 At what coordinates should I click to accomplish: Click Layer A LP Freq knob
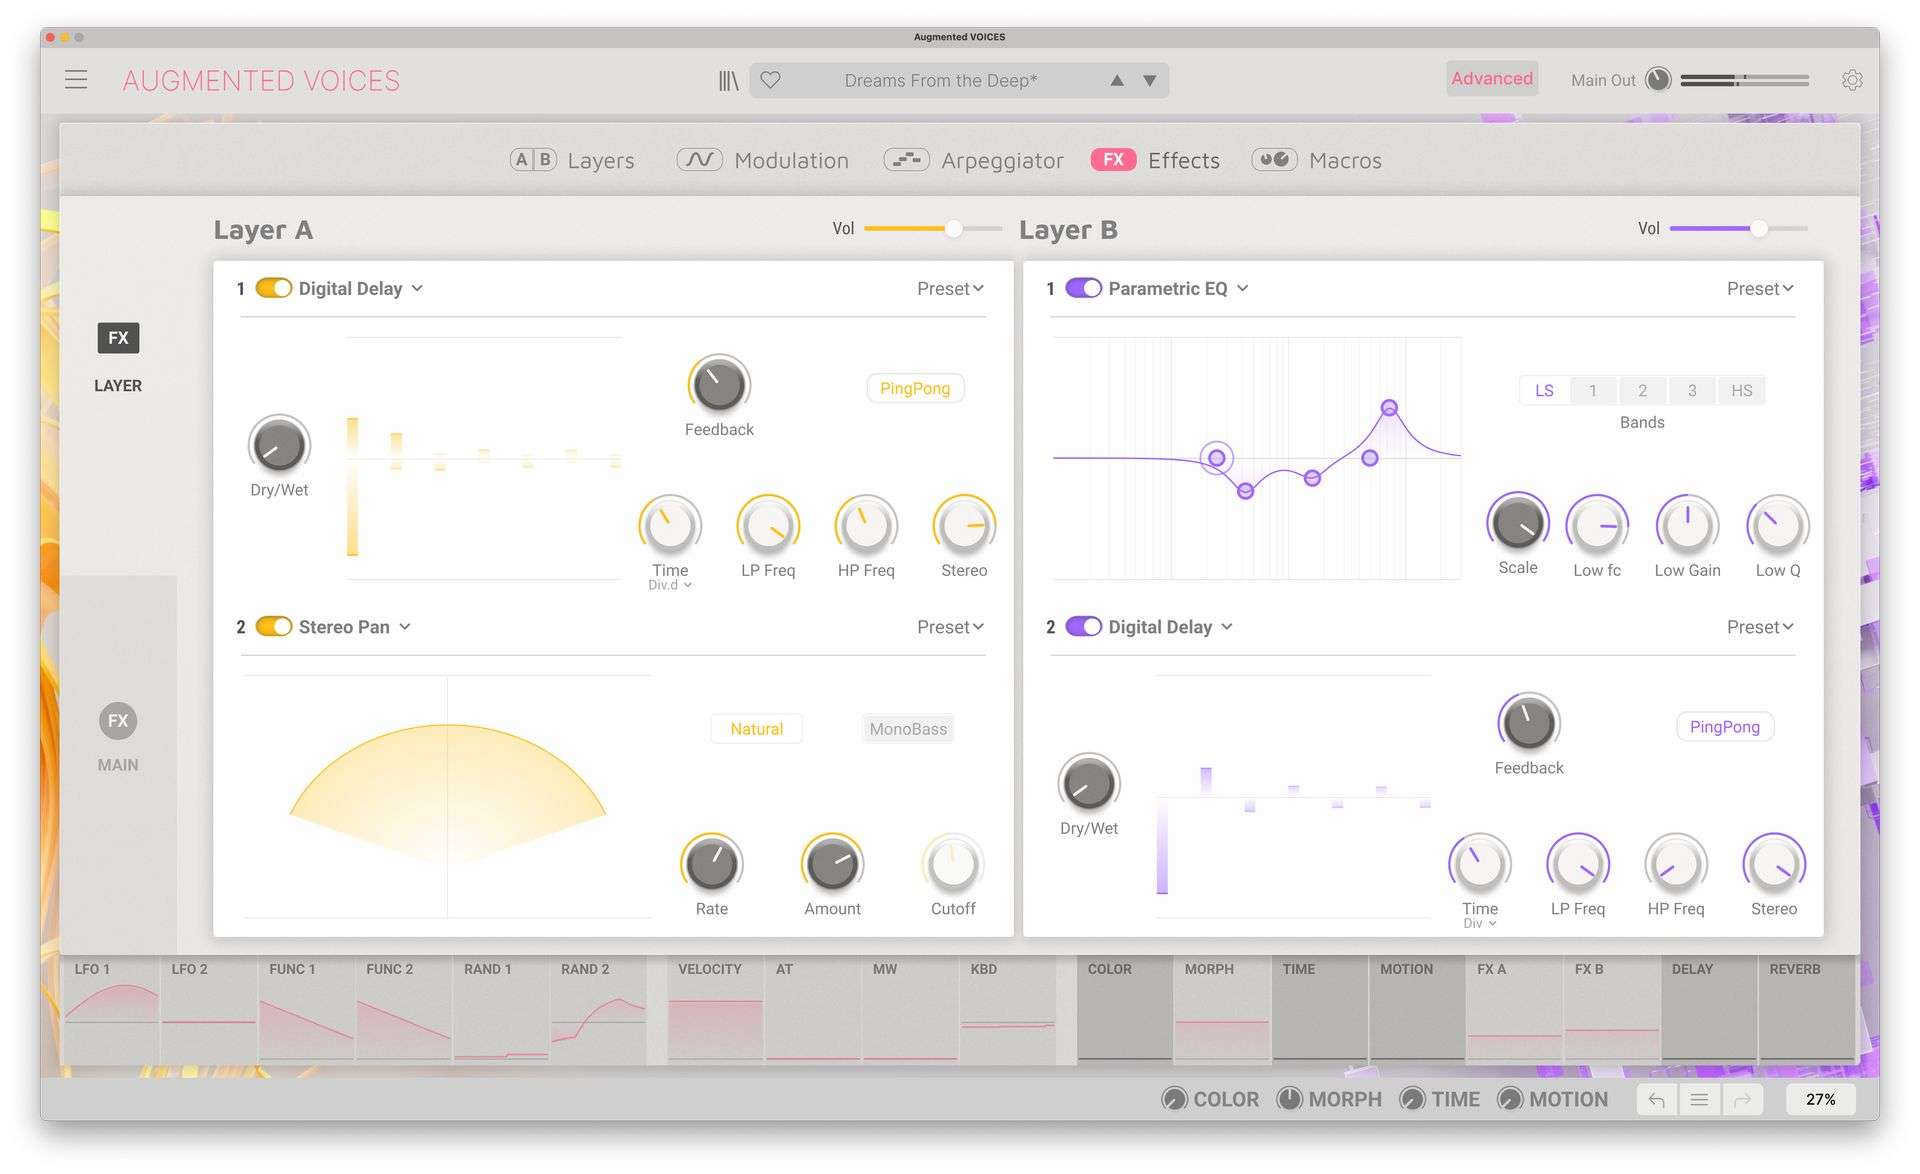coord(768,525)
